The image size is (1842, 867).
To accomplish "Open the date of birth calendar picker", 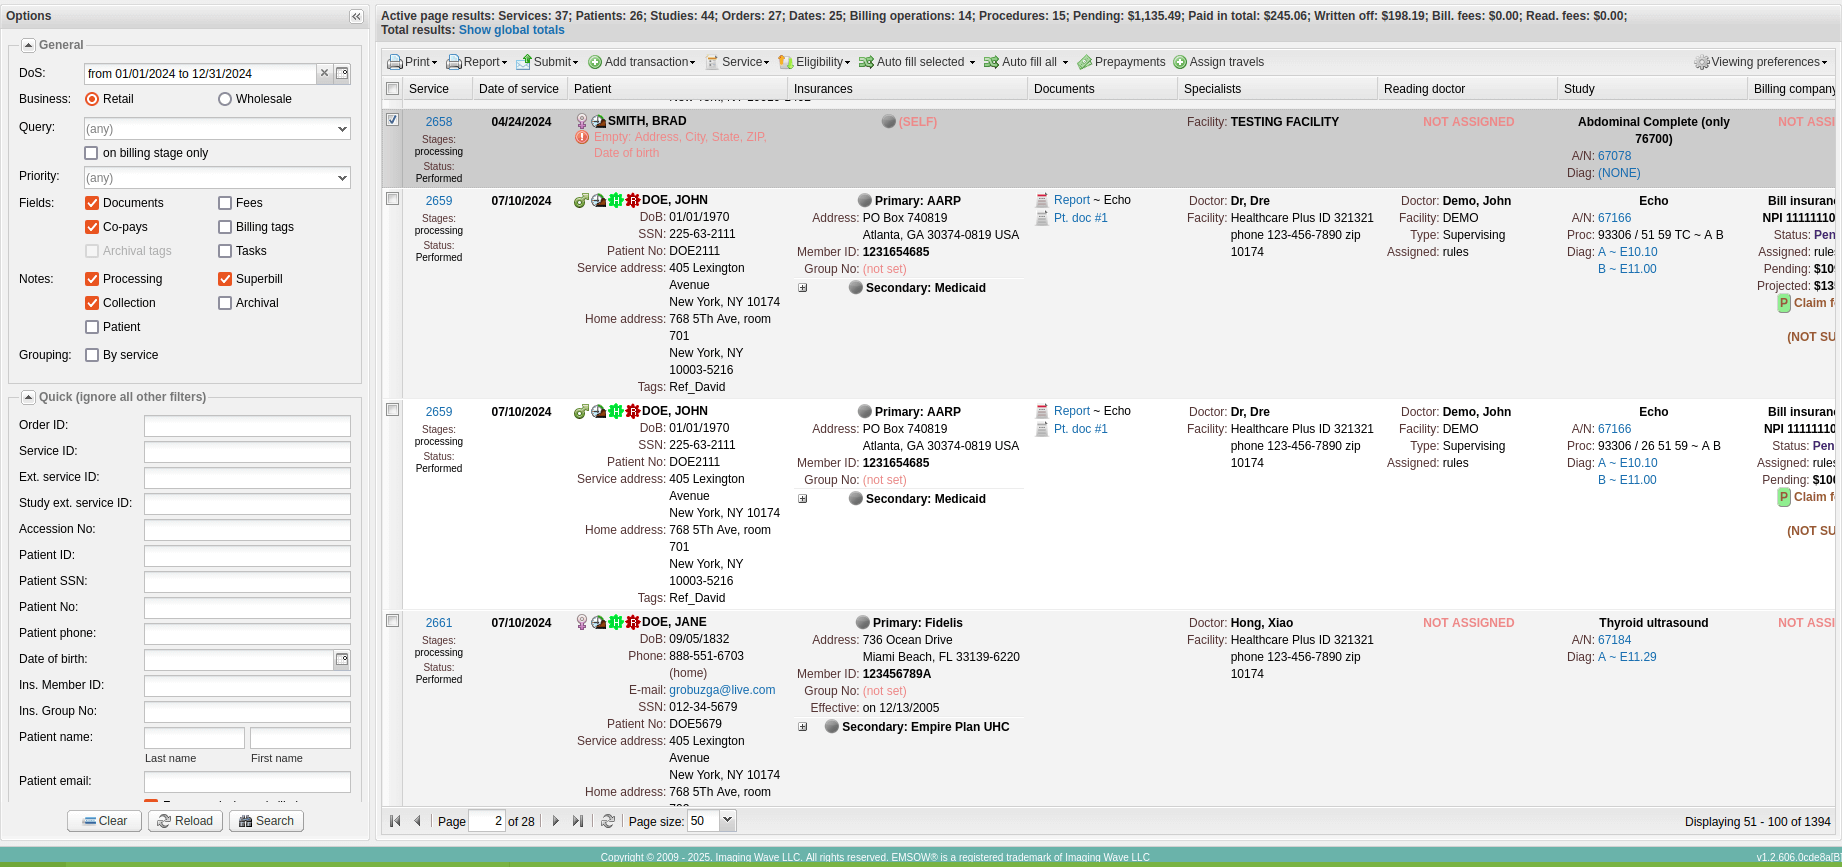I will coord(342,660).
